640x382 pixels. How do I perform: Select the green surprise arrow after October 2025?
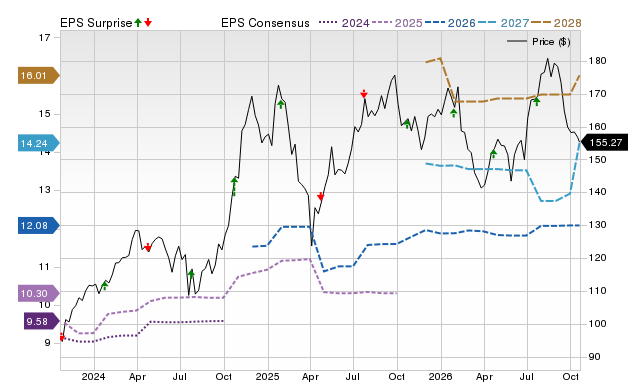click(x=407, y=124)
